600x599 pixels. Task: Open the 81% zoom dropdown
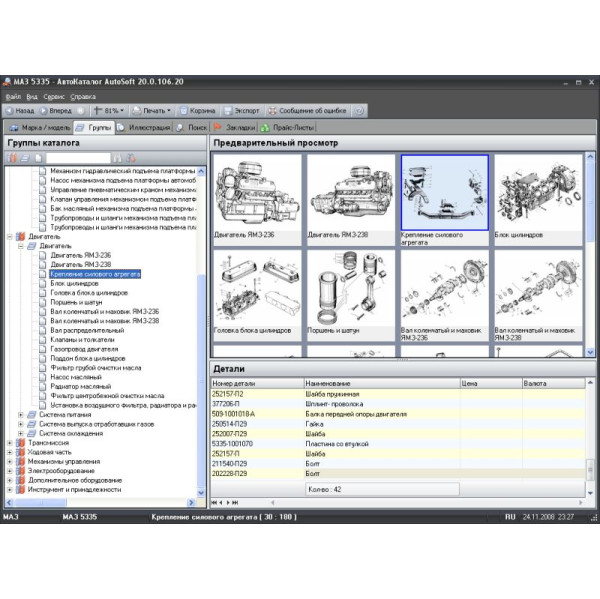pos(109,110)
